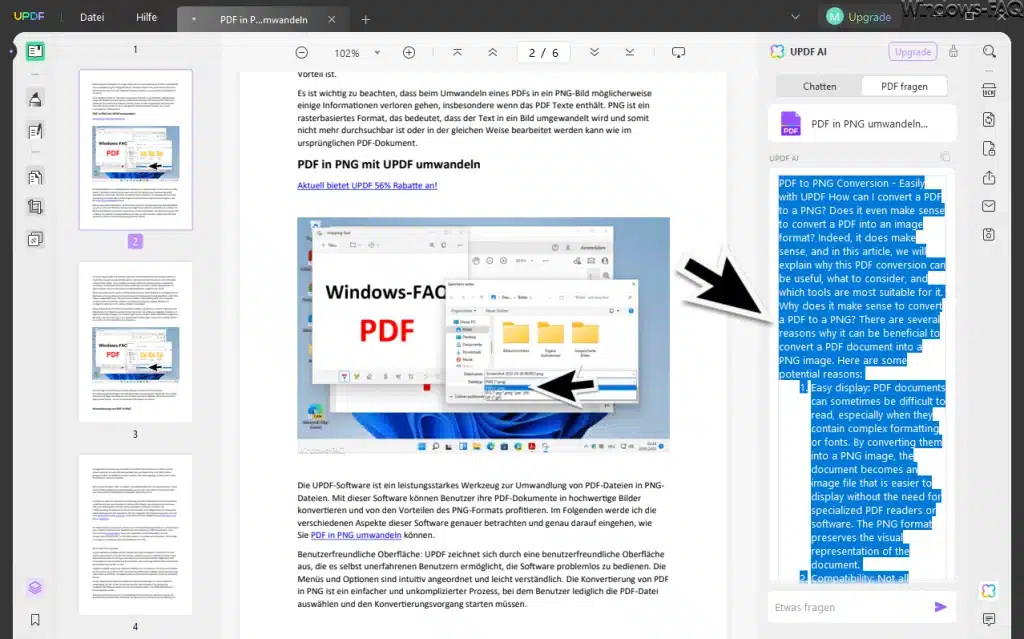Open the Datei menu
The image size is (1024, 639).
pos(92,18)
